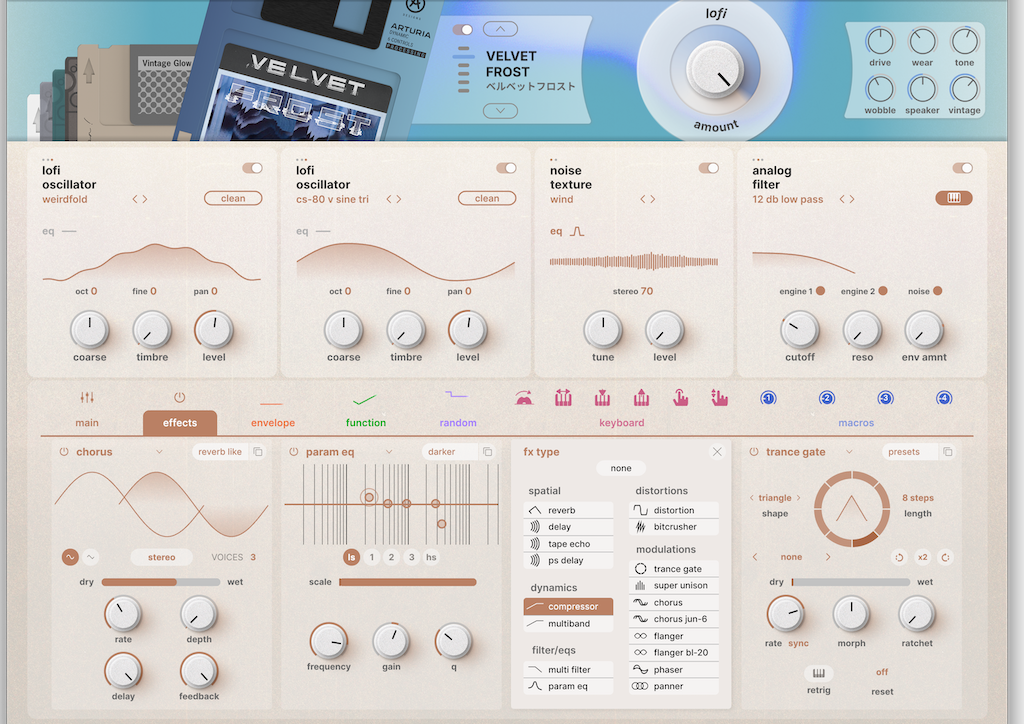Toggle cs-80 v sine tri oscillator switch
The height and width of the screenshot is (724, 1024).
(506, 168)
